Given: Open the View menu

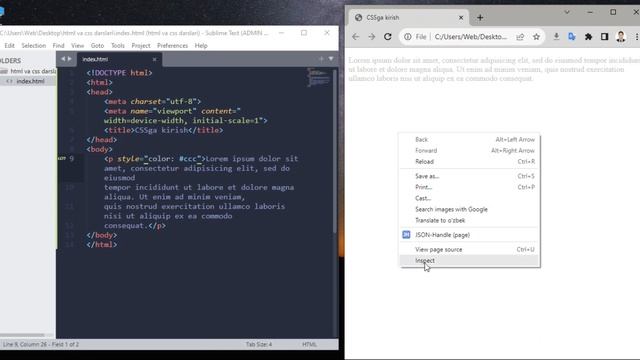Looking at the screenshot, I should pyautogui.click(x=77, y=46).
